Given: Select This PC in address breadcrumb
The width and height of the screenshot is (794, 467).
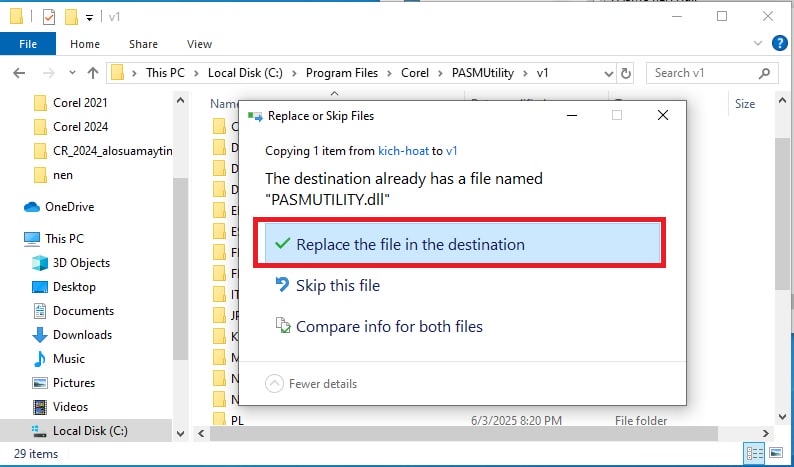Looking at the screenshot, I should pyautogui.click(x=165, y=73).
